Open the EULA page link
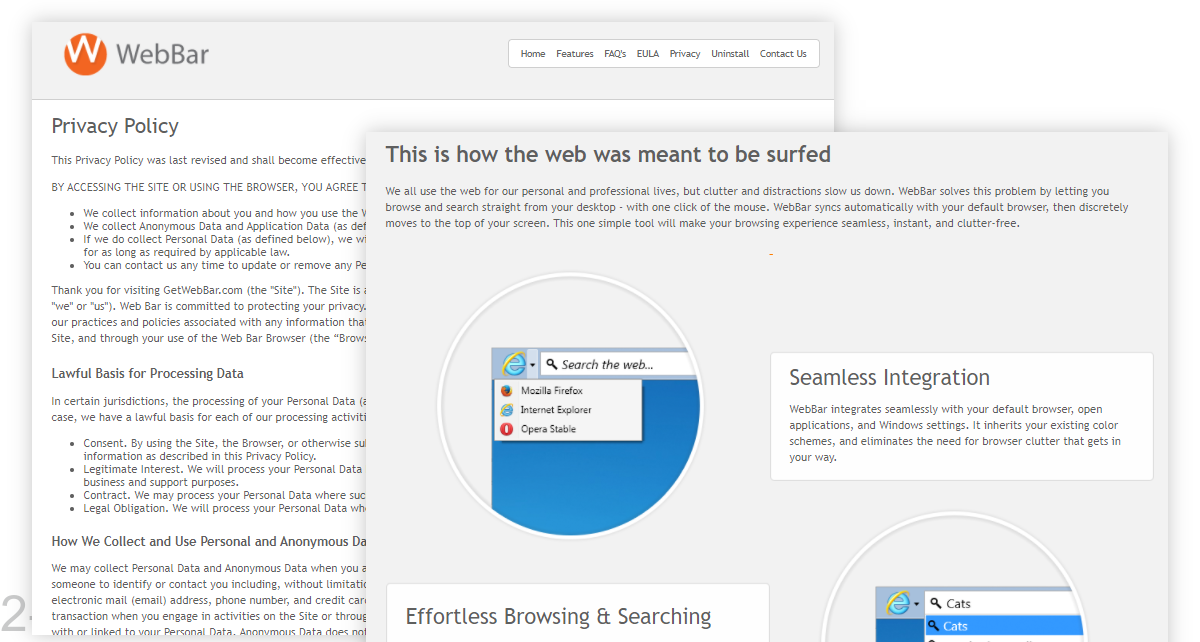 pyautogui.click(x=648, y=53)
